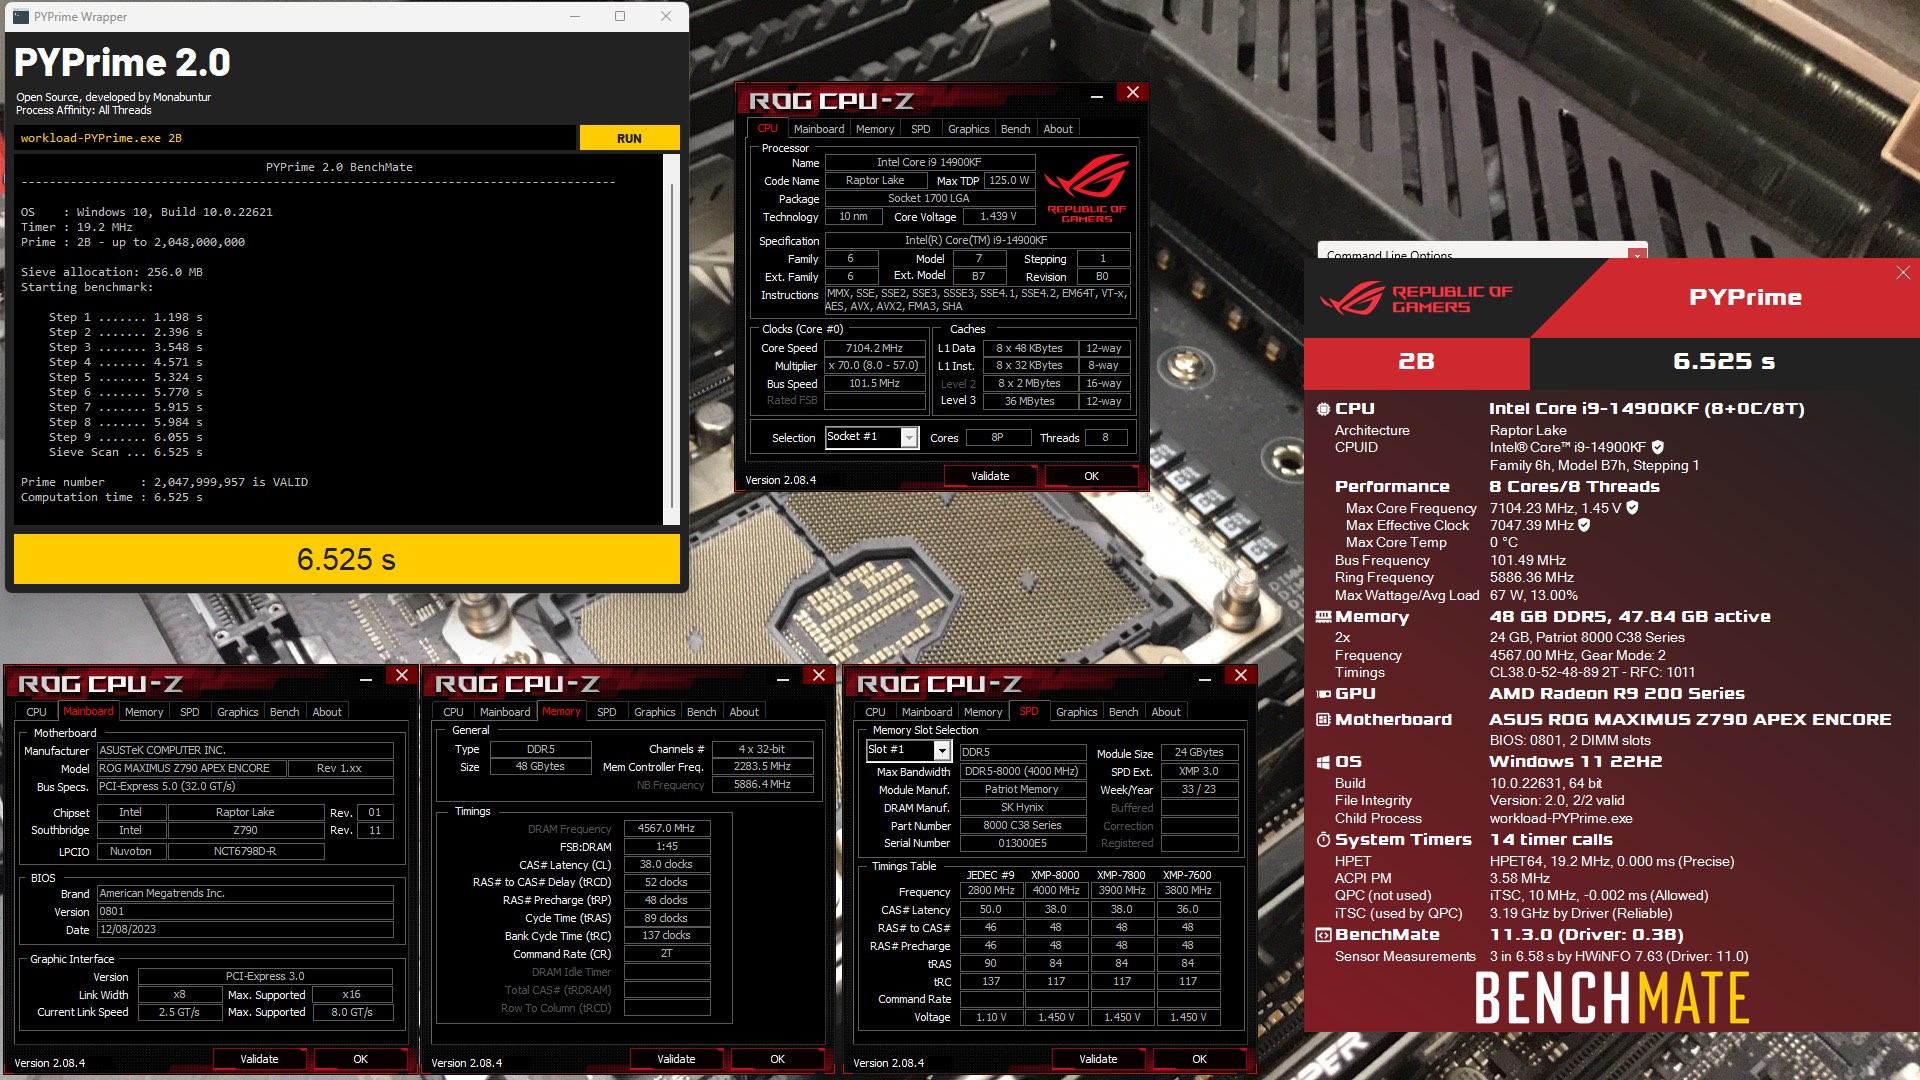Click the DRAM Frequency 4567.0 MHz value
Image resolution: width=1920 pixels, height=1080 pixels.
pyautogui.click(x=666, y=829)
